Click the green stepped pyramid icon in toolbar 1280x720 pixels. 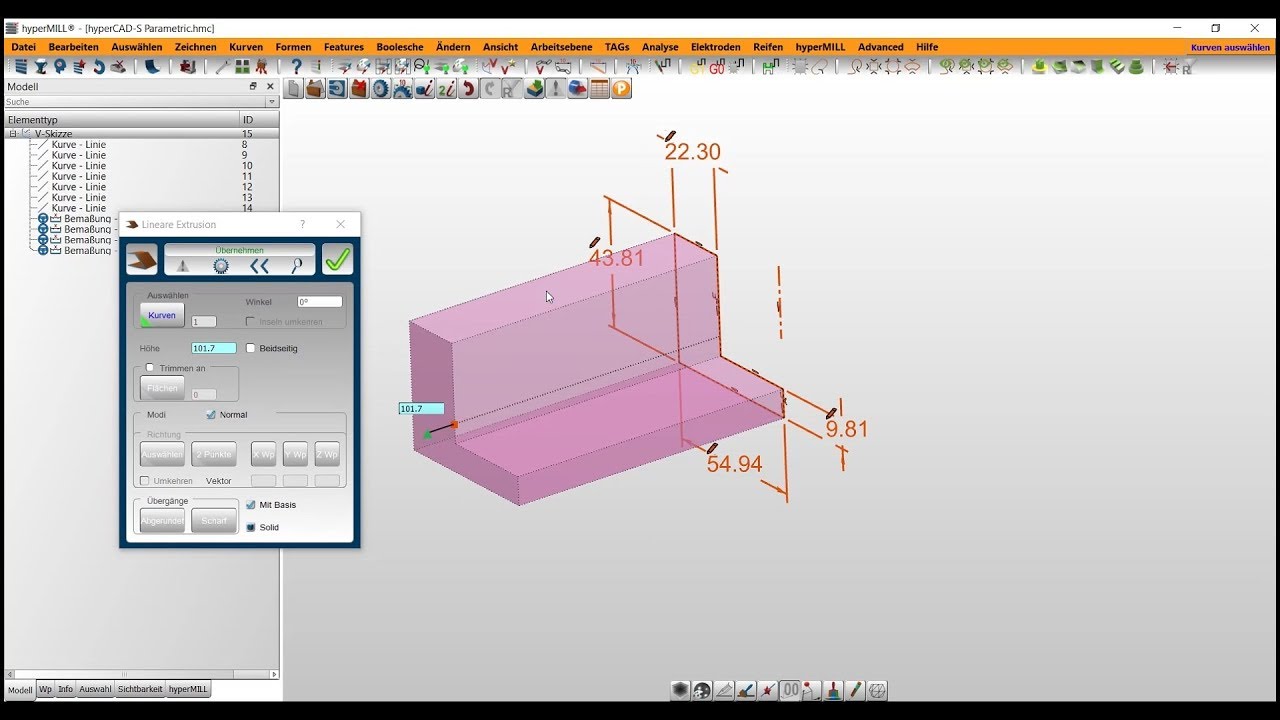click(x=1138, y=67)
